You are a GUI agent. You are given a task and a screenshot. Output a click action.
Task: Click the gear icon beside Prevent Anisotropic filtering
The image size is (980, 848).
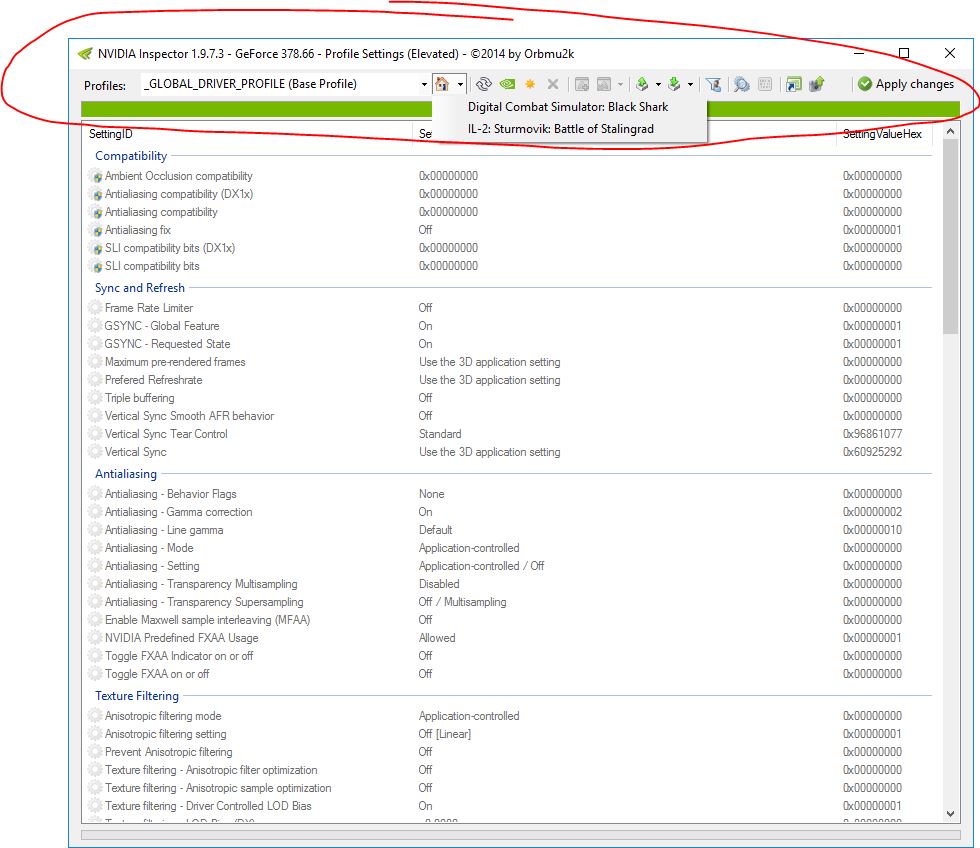(x=95, y=752)
